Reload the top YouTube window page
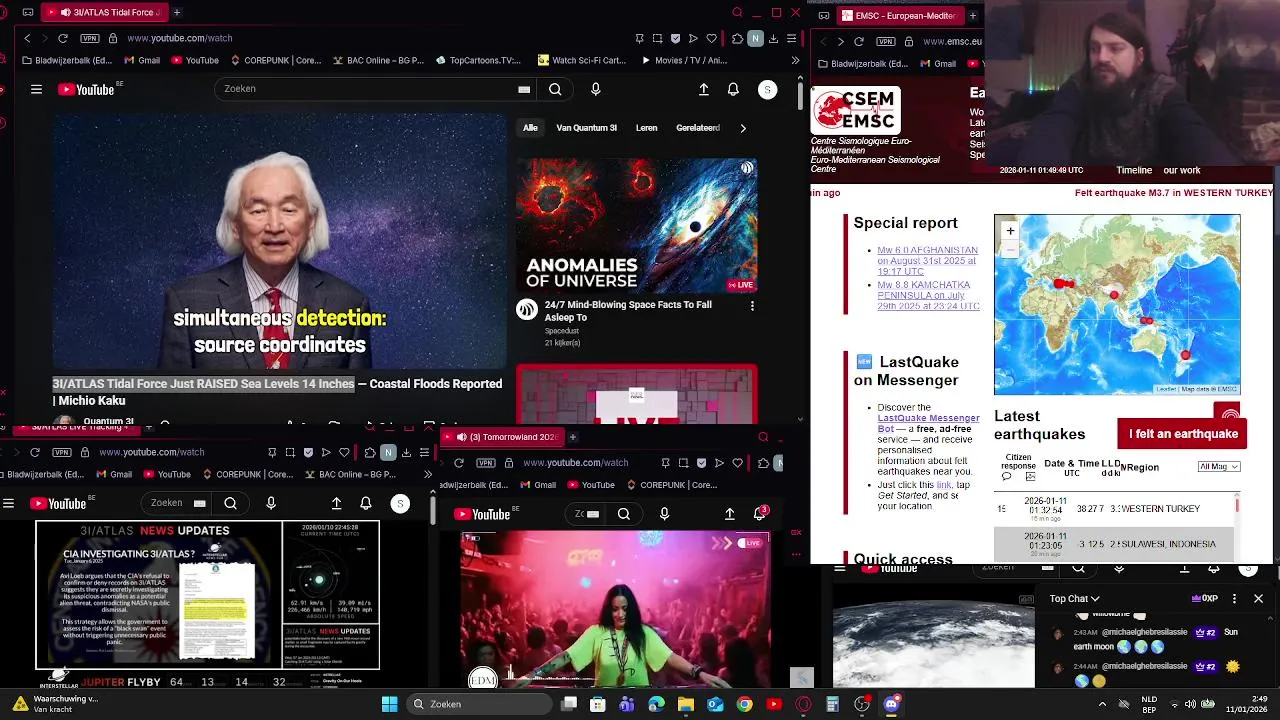 (x=62, y=38)
